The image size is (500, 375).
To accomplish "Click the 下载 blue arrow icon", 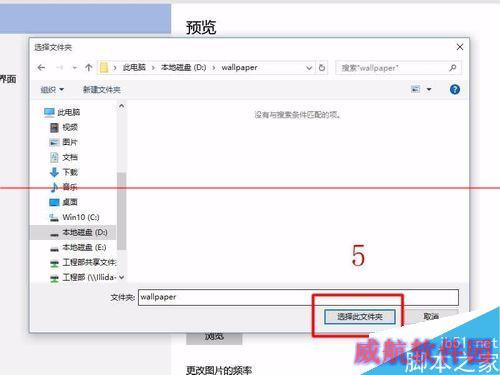I will click(54, 172).
